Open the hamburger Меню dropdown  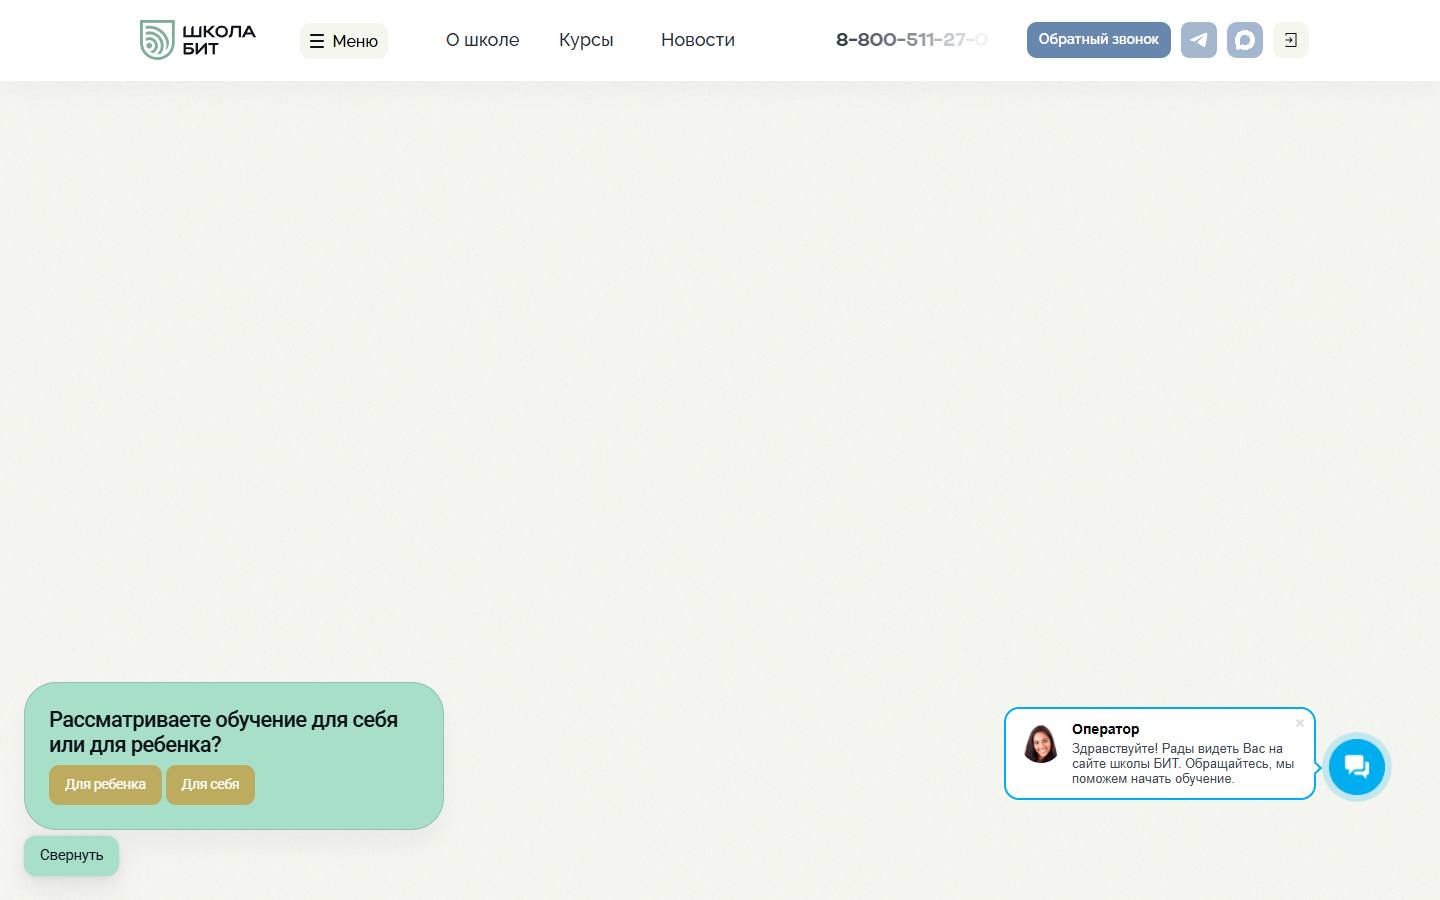click(x=344, y=41)
